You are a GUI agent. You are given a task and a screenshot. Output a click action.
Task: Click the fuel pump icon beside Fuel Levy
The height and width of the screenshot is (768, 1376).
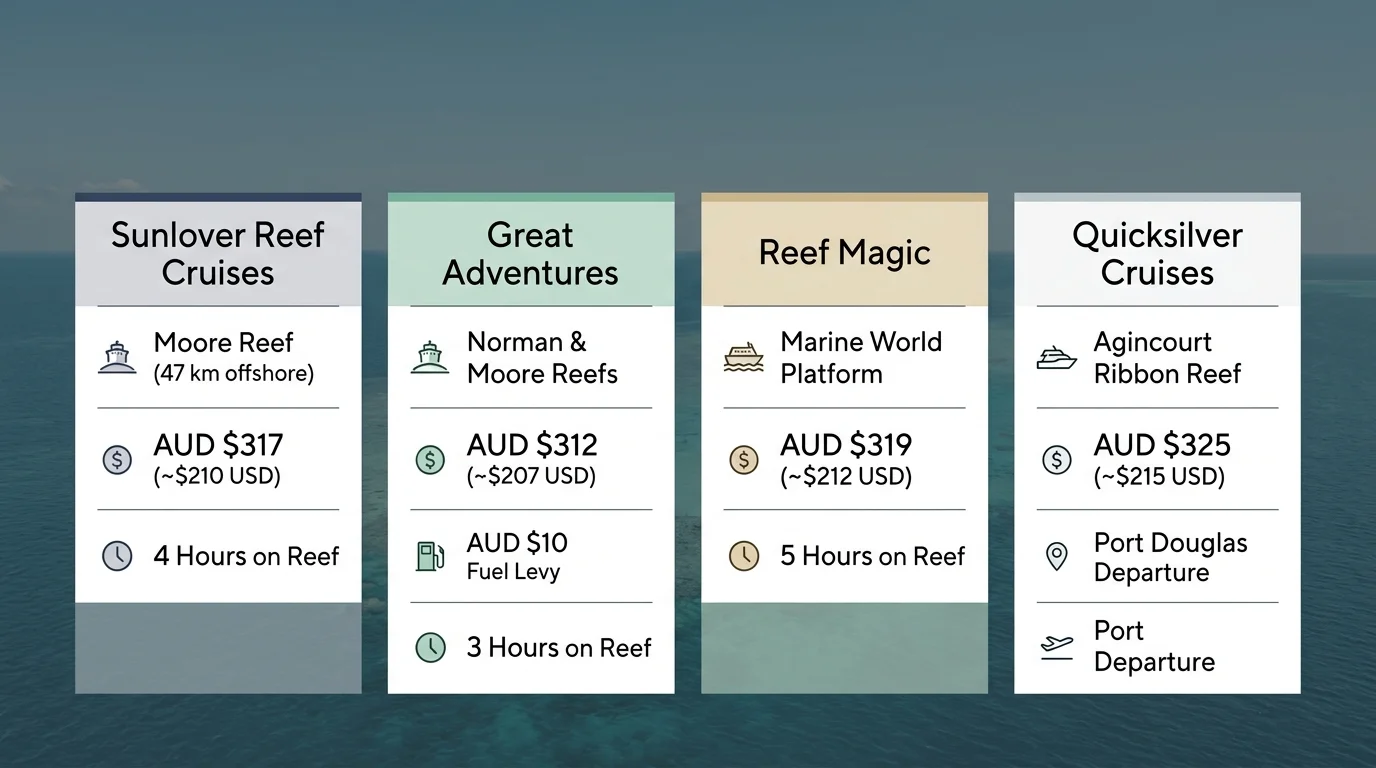(430, 556)
